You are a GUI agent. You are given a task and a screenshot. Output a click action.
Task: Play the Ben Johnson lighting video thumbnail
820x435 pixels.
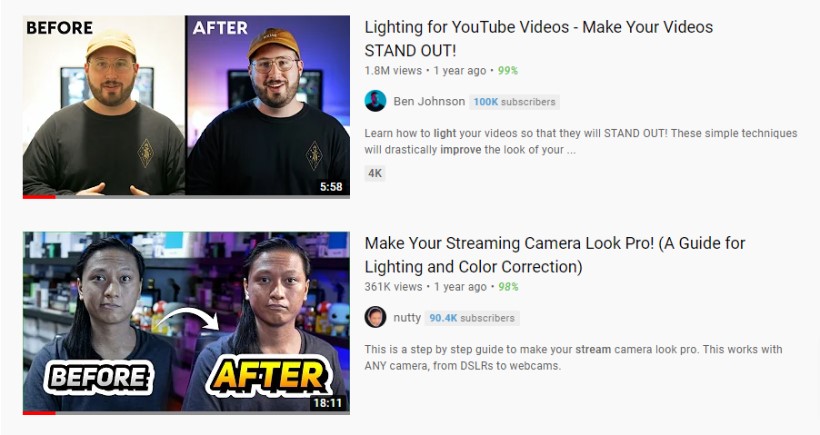(186, 106)
